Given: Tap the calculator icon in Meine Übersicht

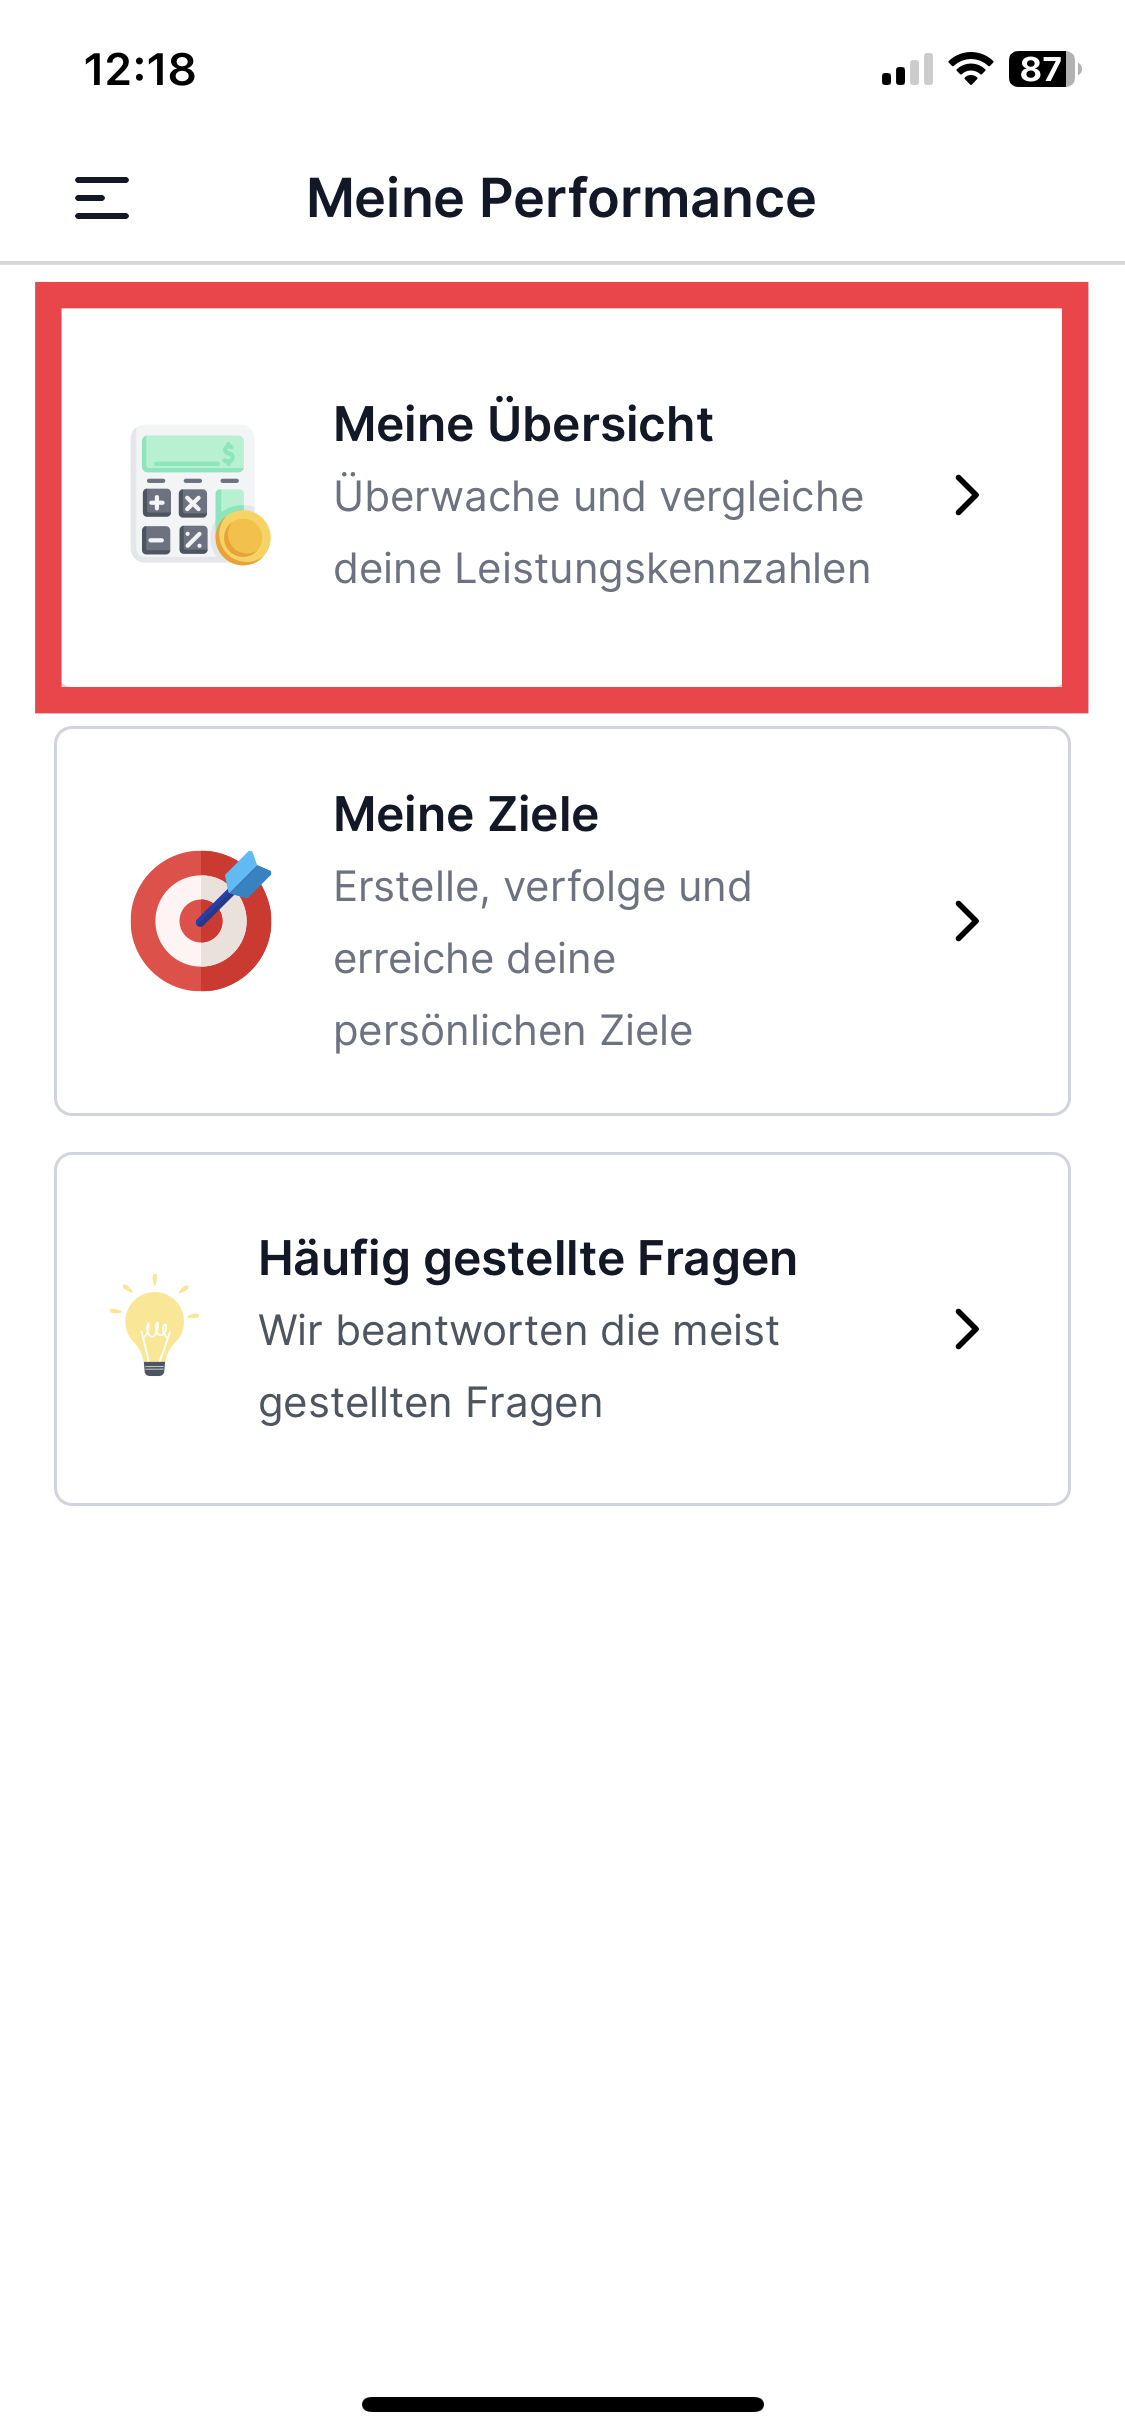Looking at the screenshot, I should pyautogui.click(x=200, y=495).
